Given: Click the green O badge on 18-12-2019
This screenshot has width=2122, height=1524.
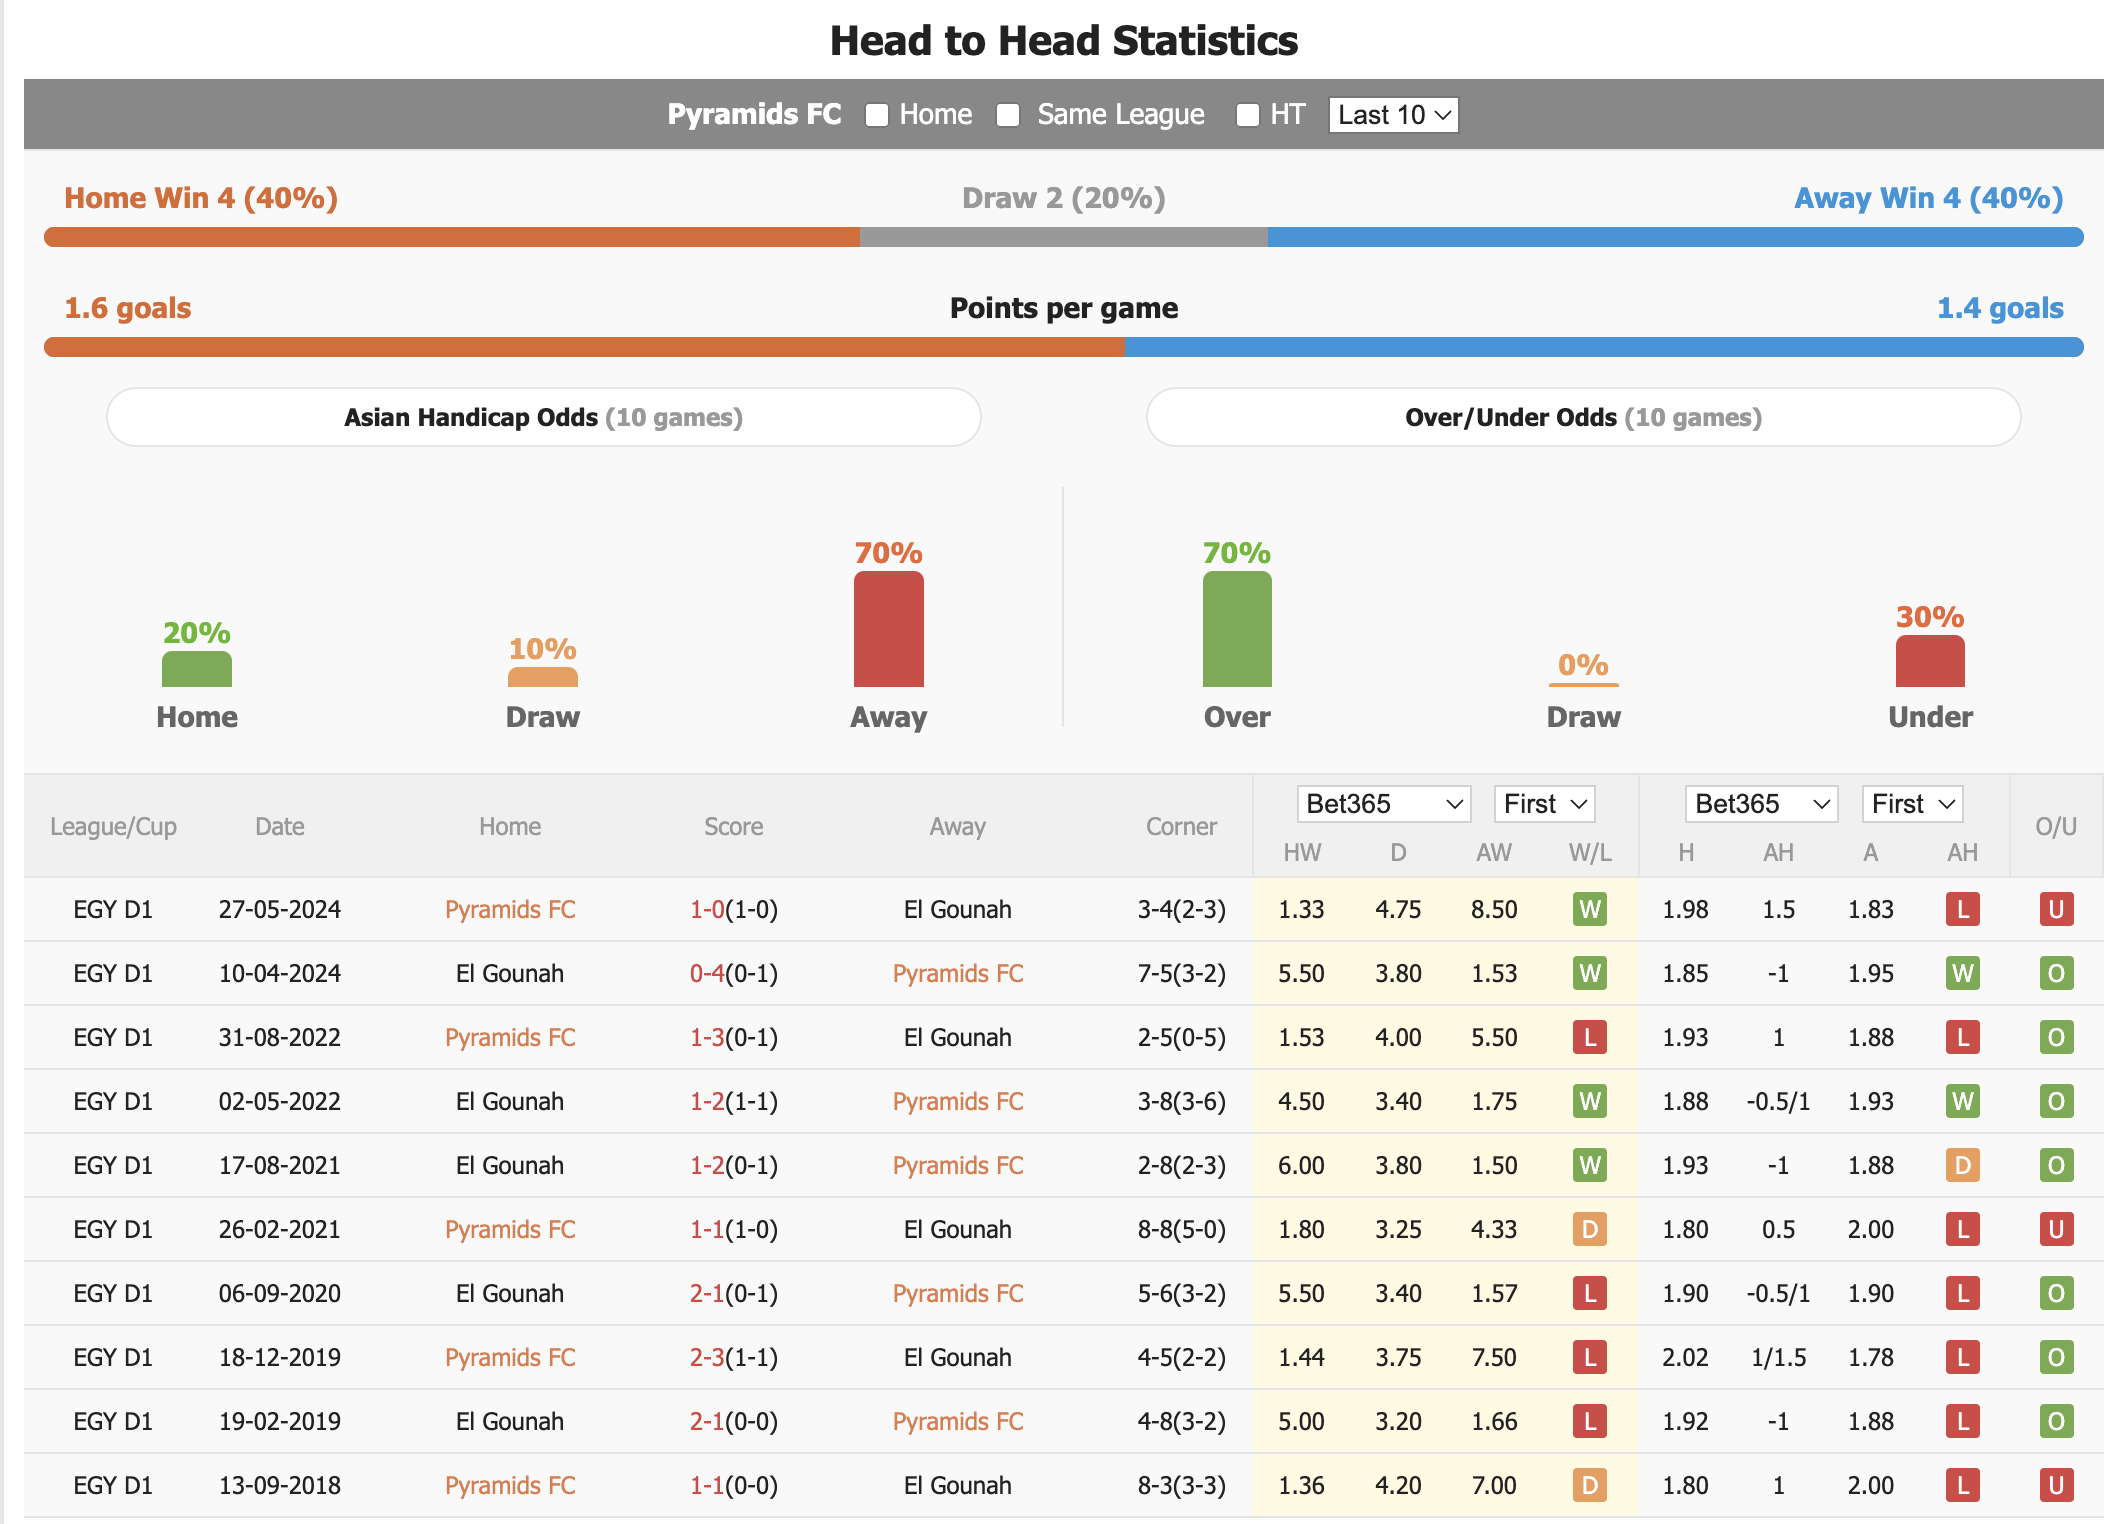Looking at the screenshot, I should [2056, 1357].
